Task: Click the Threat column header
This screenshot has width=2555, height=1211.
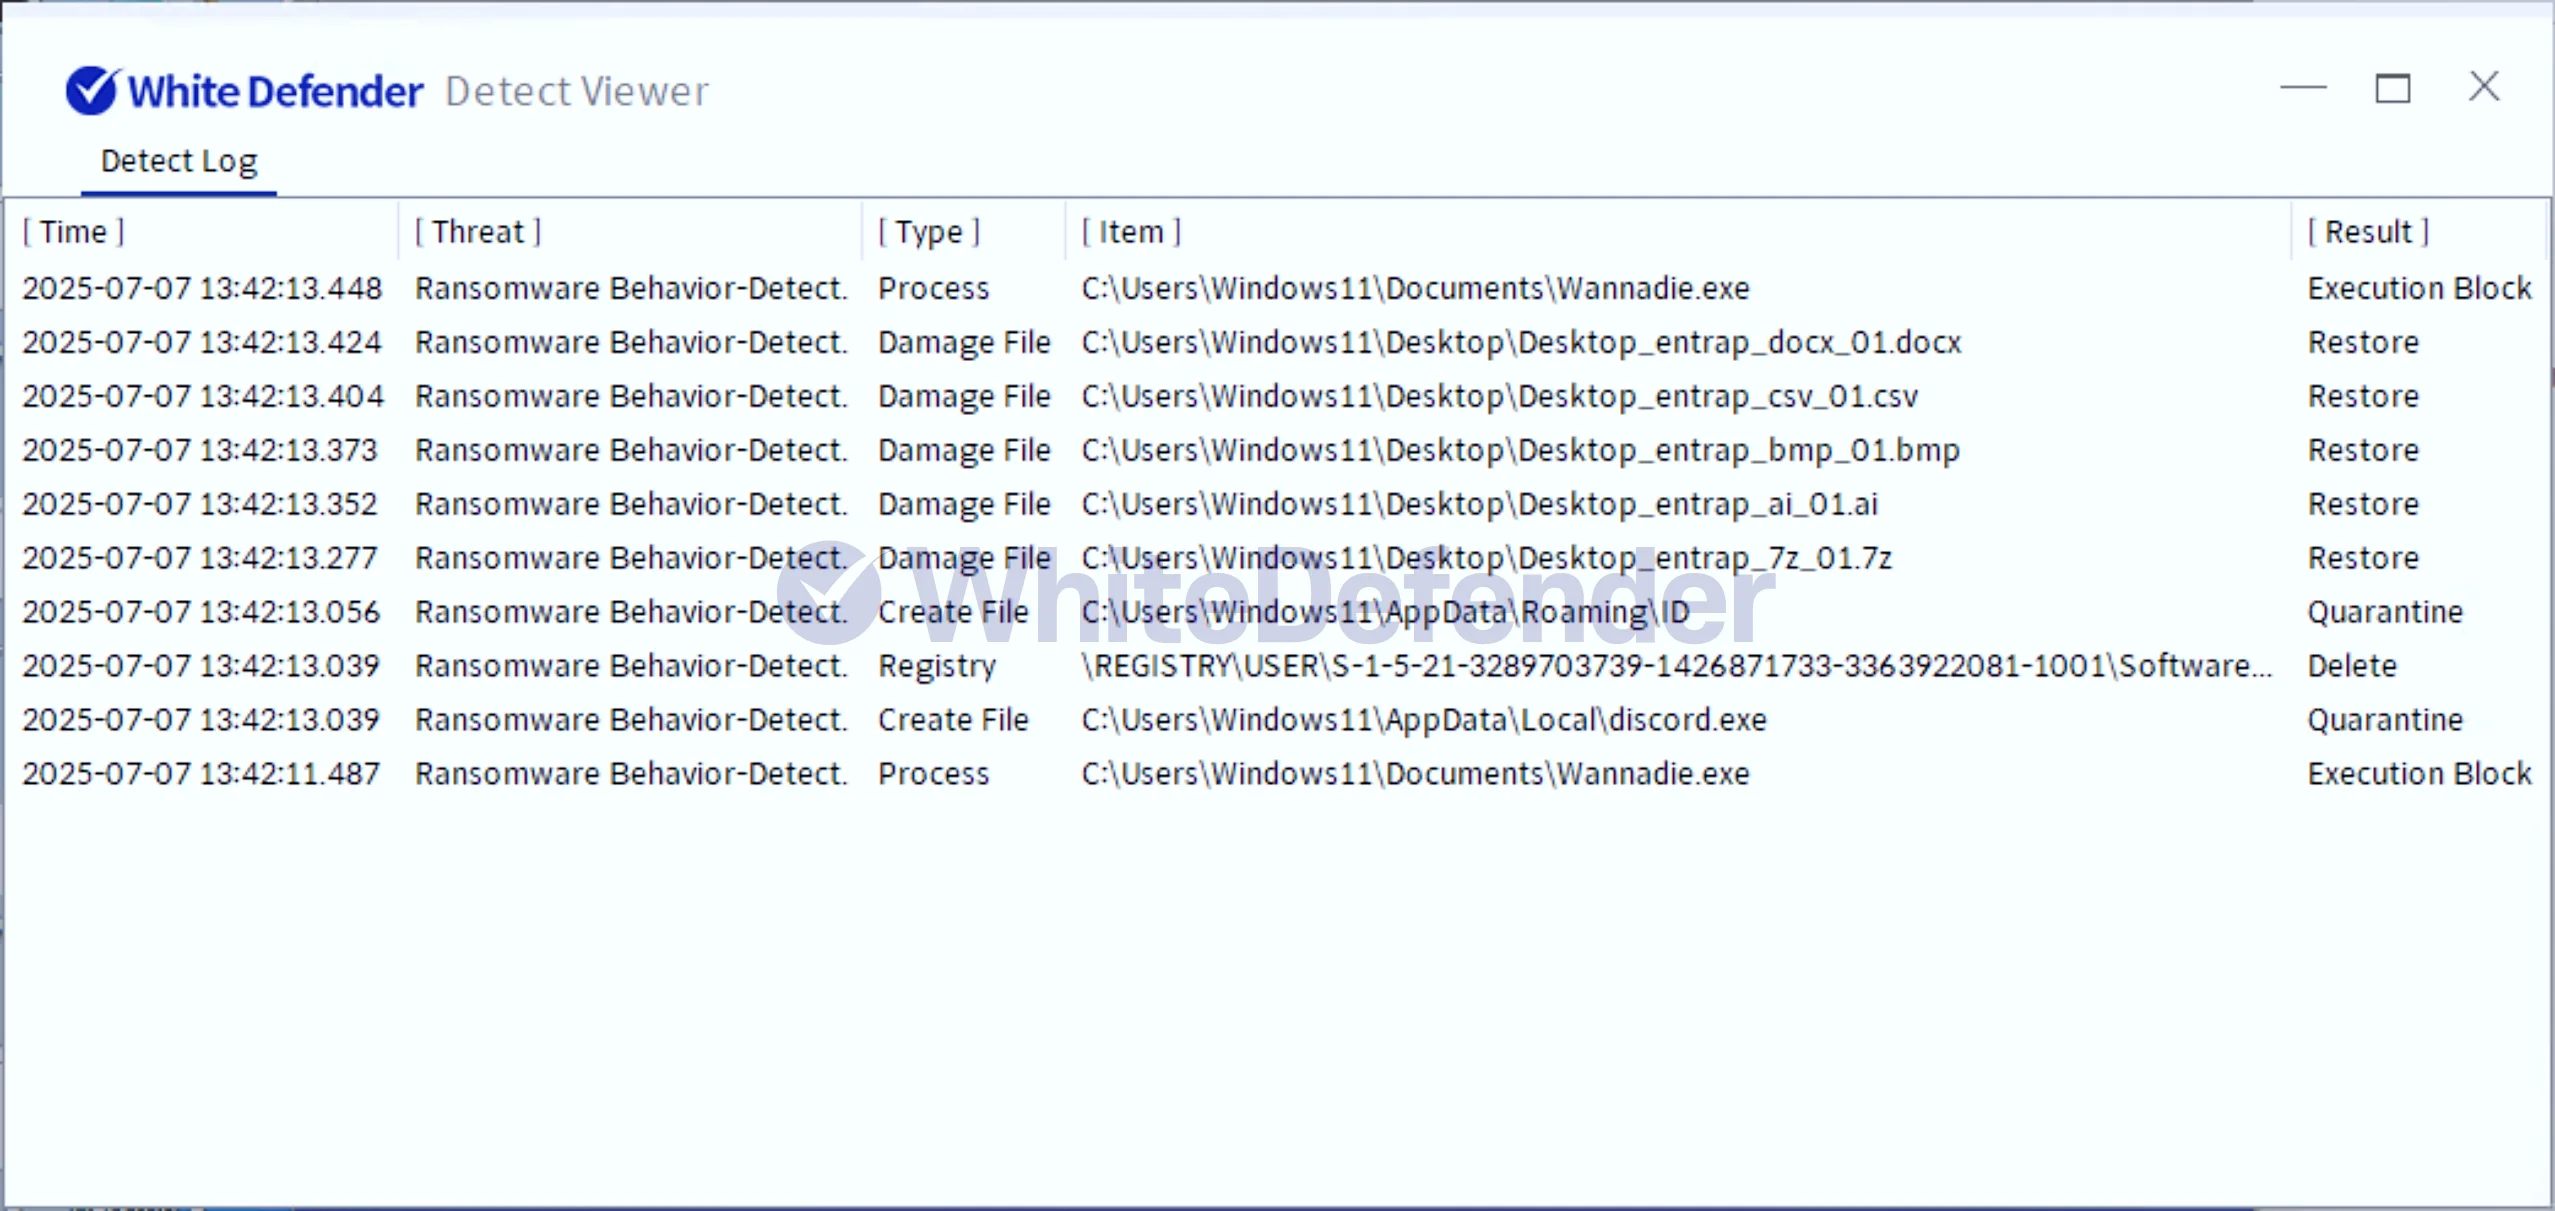Action: tap(478, 232)
